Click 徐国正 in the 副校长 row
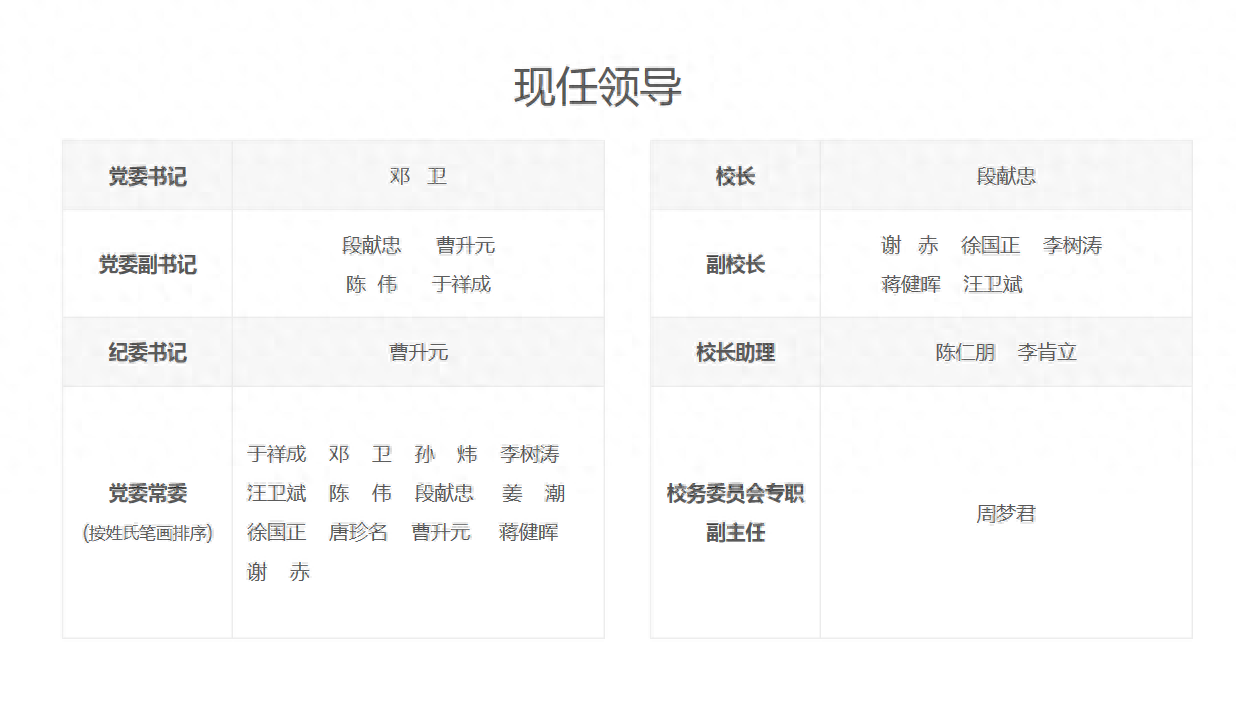The image size is (1236, 701). pos(990,245)
